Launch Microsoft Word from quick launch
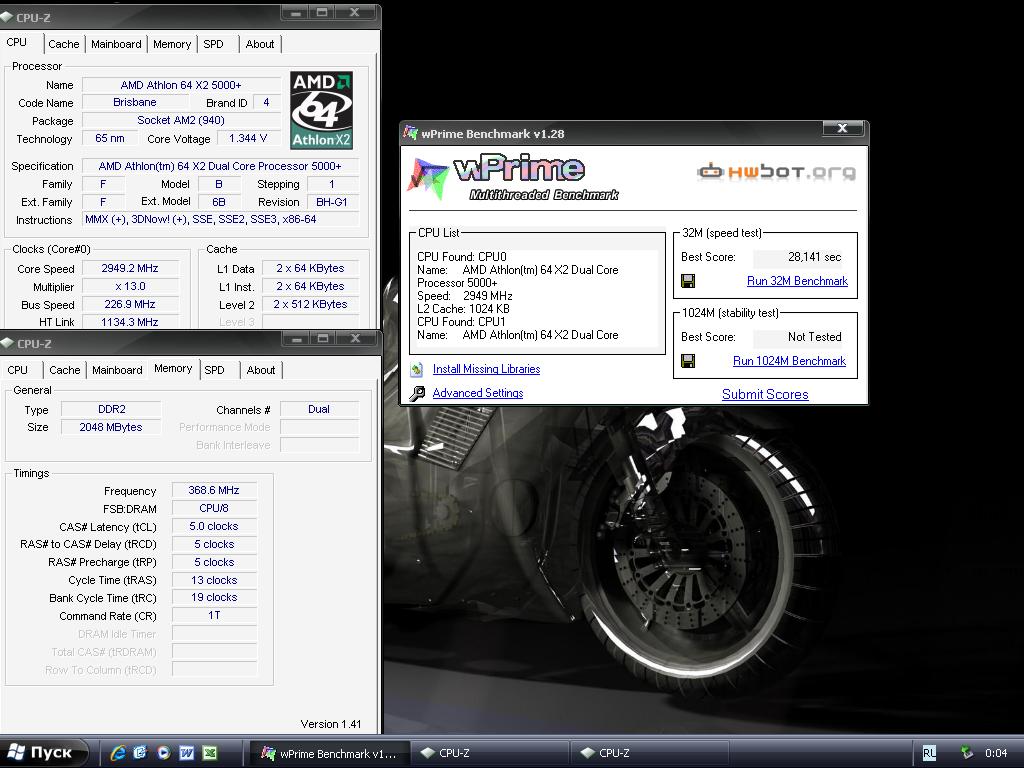Image resolution: width=1024 pixels, height=768 pixels. click(186, 753)
